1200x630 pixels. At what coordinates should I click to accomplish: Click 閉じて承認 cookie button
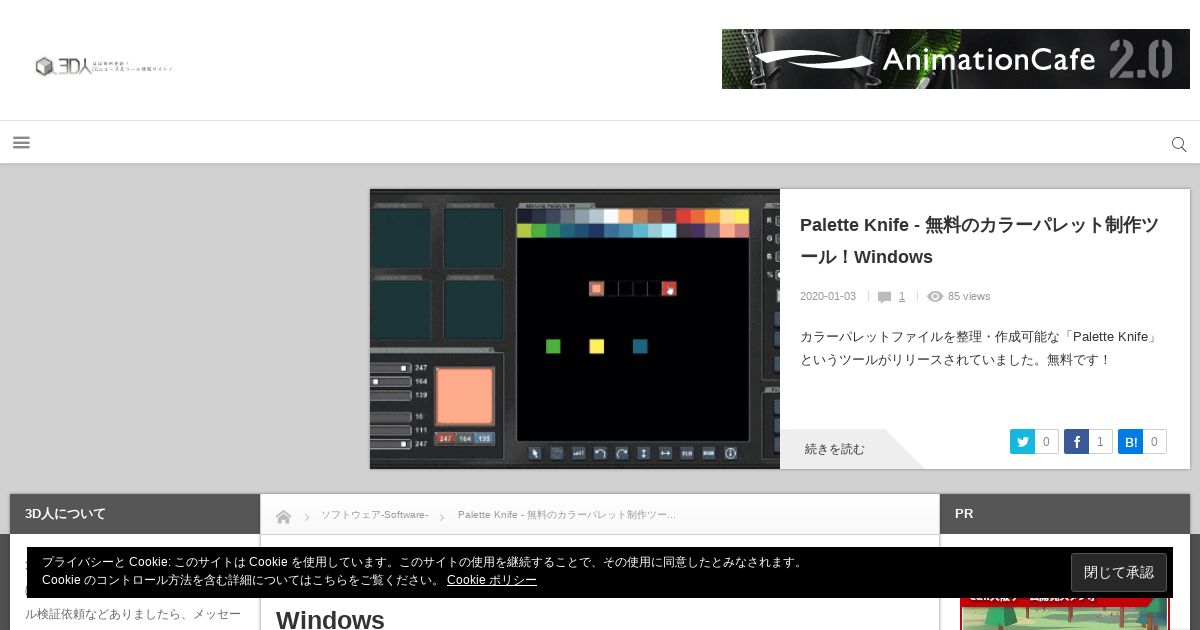[x=1119, y=573]
